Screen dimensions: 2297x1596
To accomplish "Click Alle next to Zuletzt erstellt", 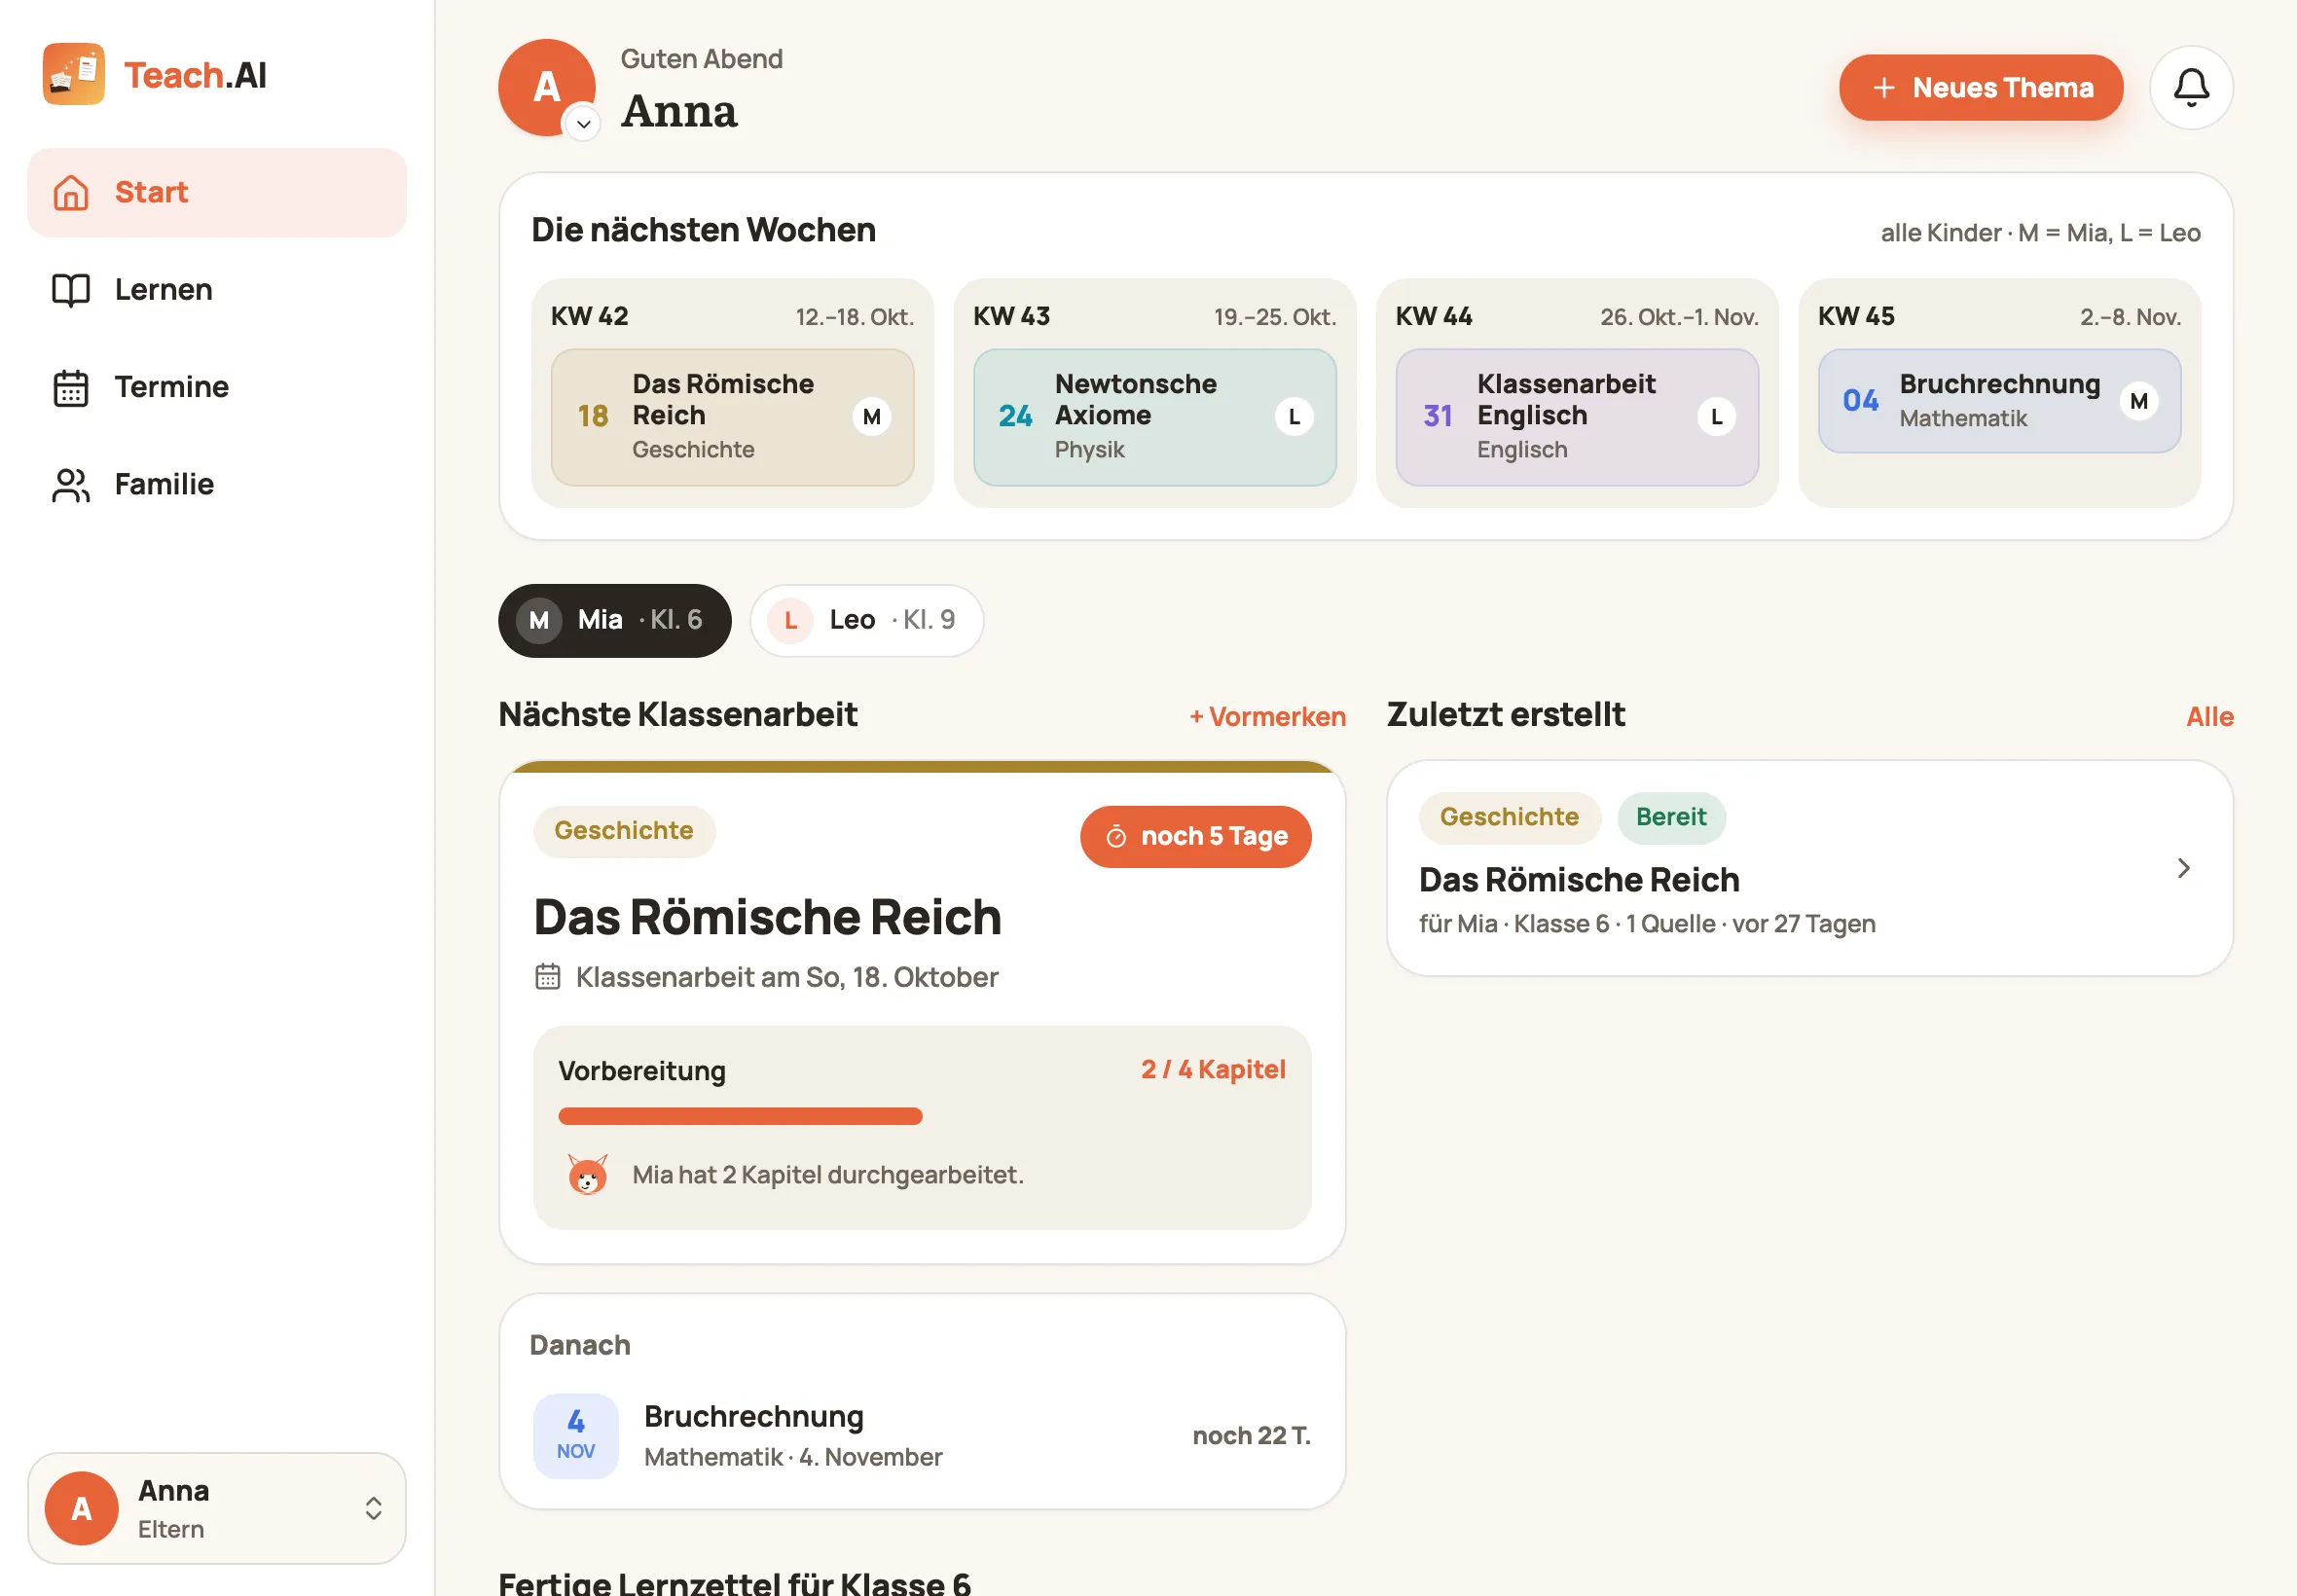I will tap(2209, 717).
